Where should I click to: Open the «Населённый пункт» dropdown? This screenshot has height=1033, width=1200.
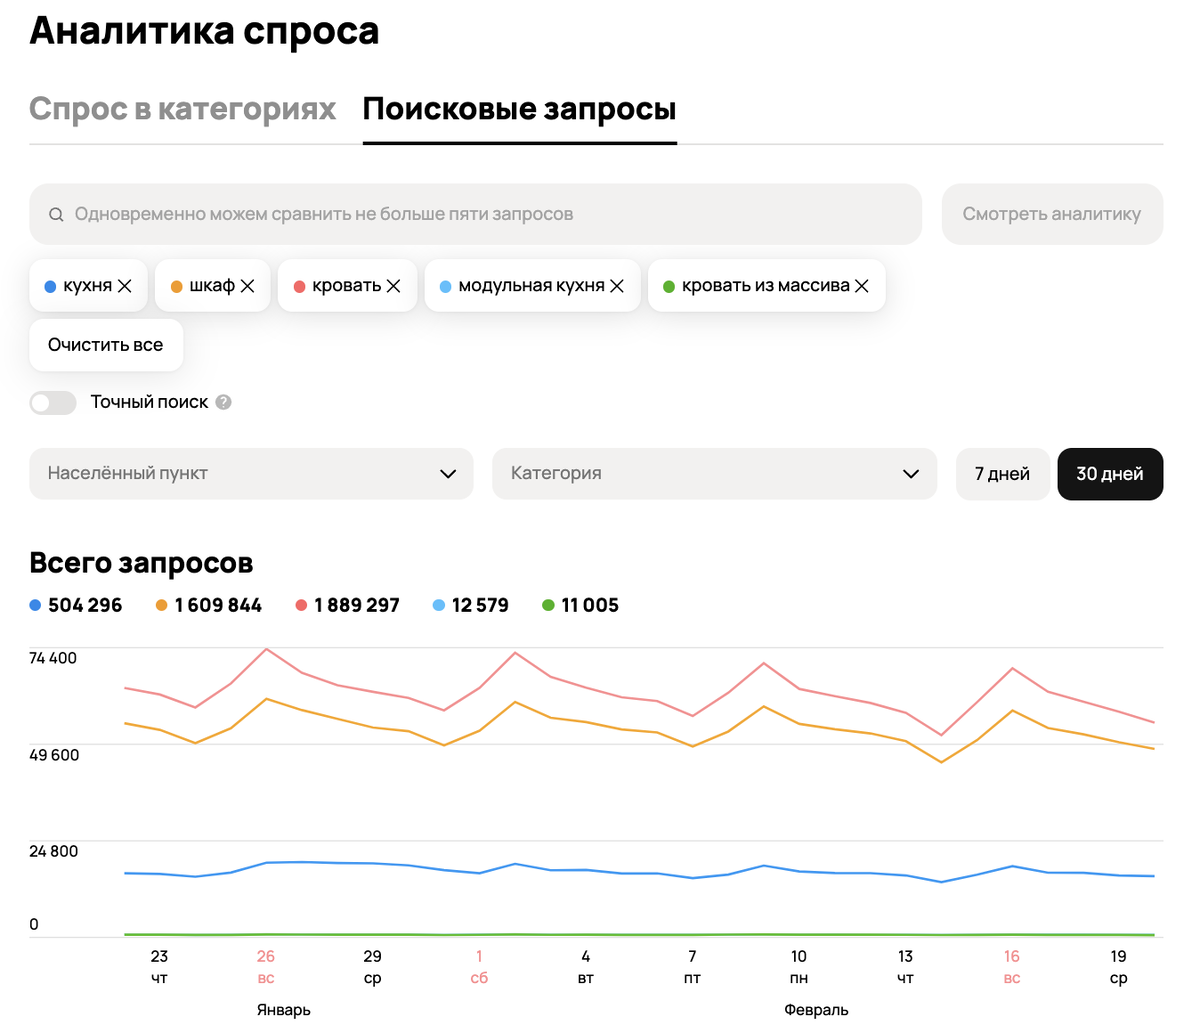[x=250, y=474]
